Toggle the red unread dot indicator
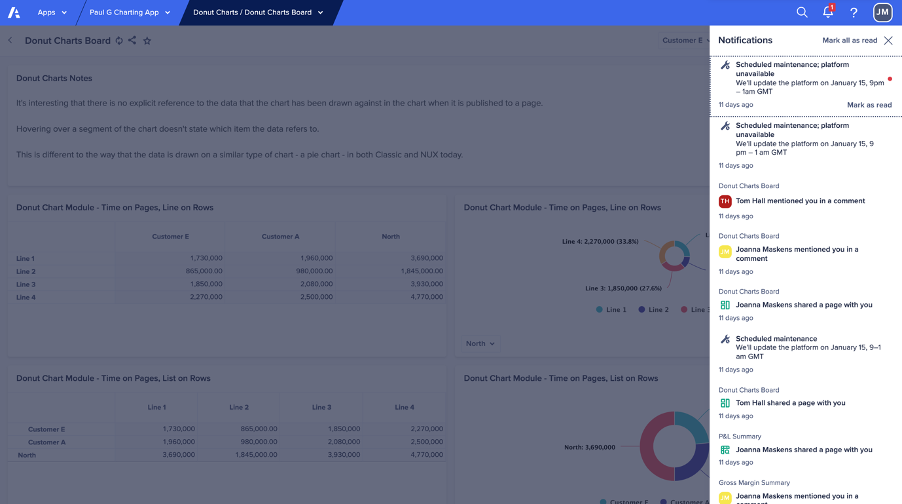Image resolution: width=902 pixels, height=504 pixels. pos(889,78)
